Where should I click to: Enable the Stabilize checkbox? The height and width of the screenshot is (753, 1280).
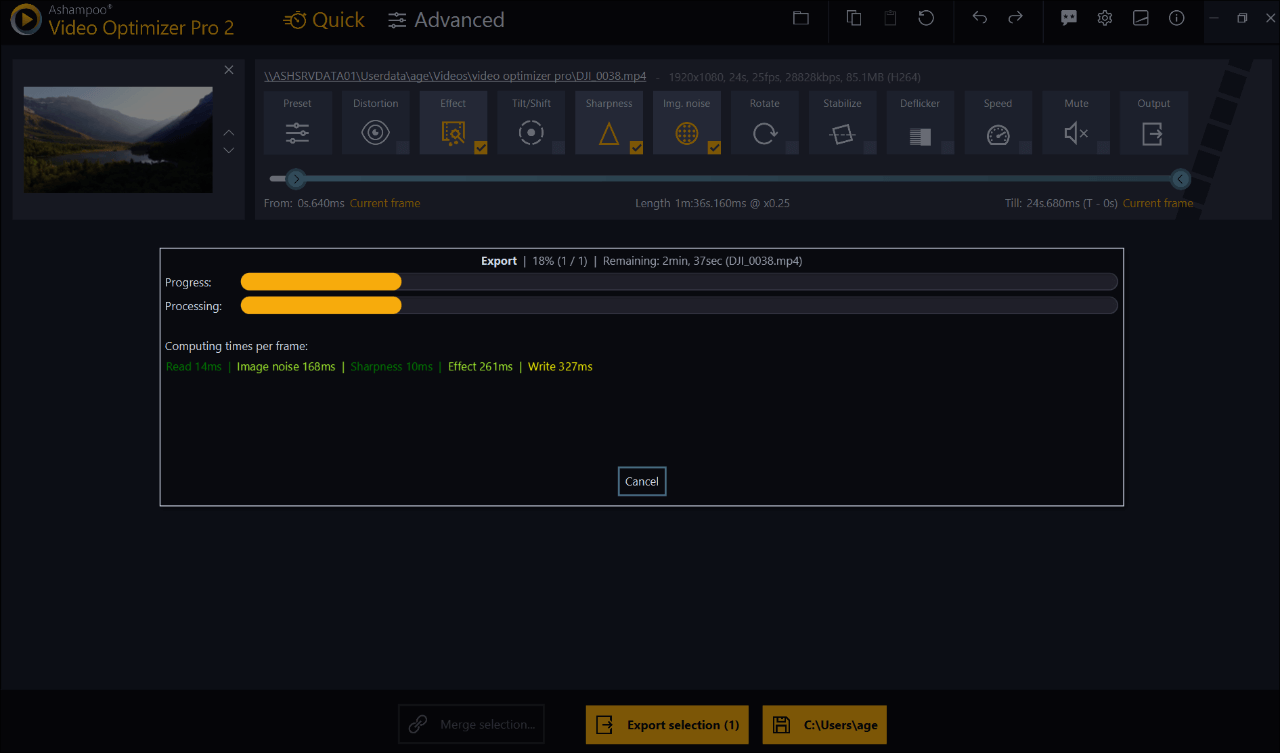(870, 148)
